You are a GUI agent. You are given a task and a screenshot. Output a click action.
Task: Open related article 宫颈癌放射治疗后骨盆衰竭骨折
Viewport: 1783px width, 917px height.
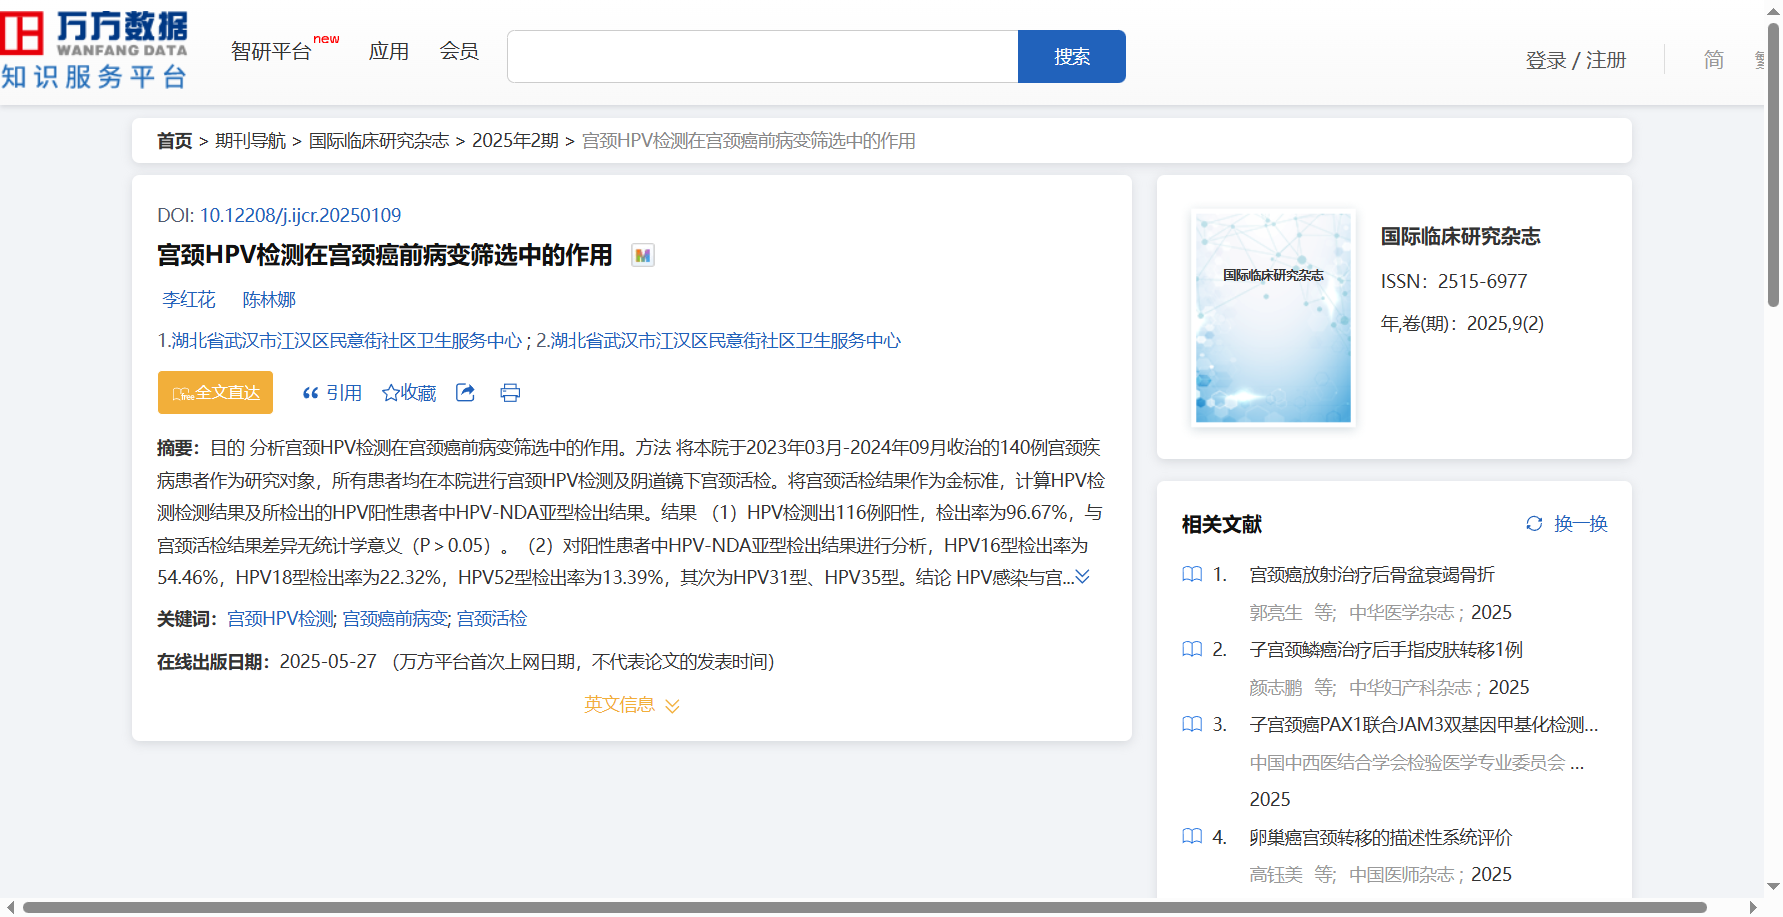[1372, 574]
